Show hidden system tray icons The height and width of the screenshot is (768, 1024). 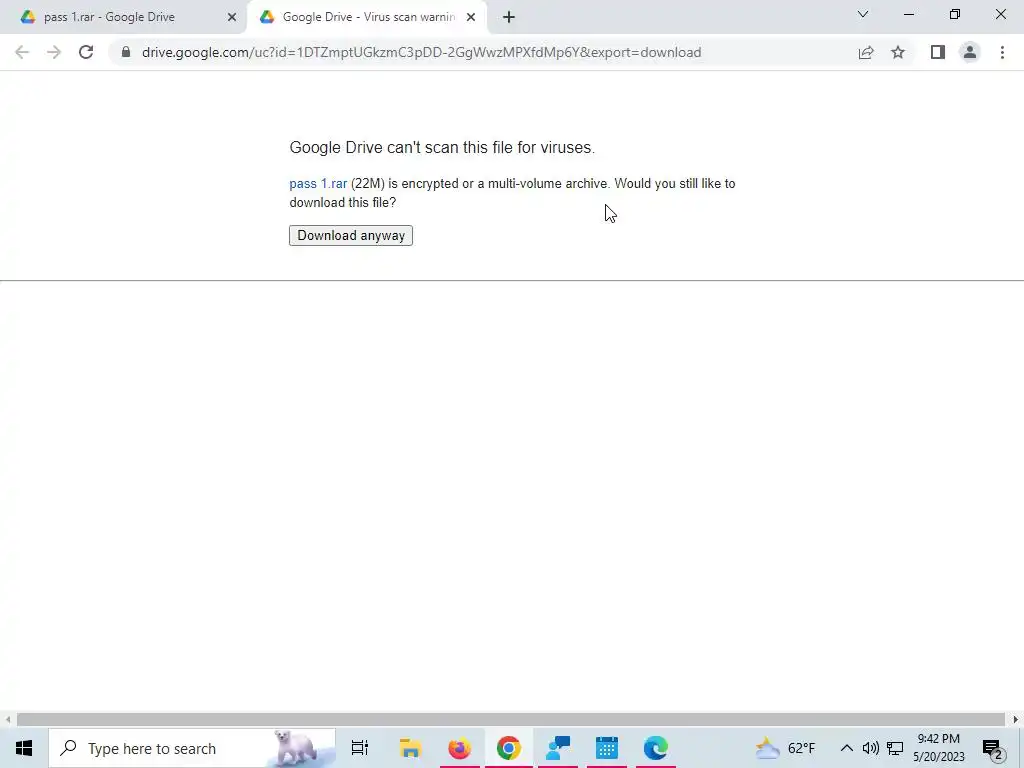click(846, 748)
